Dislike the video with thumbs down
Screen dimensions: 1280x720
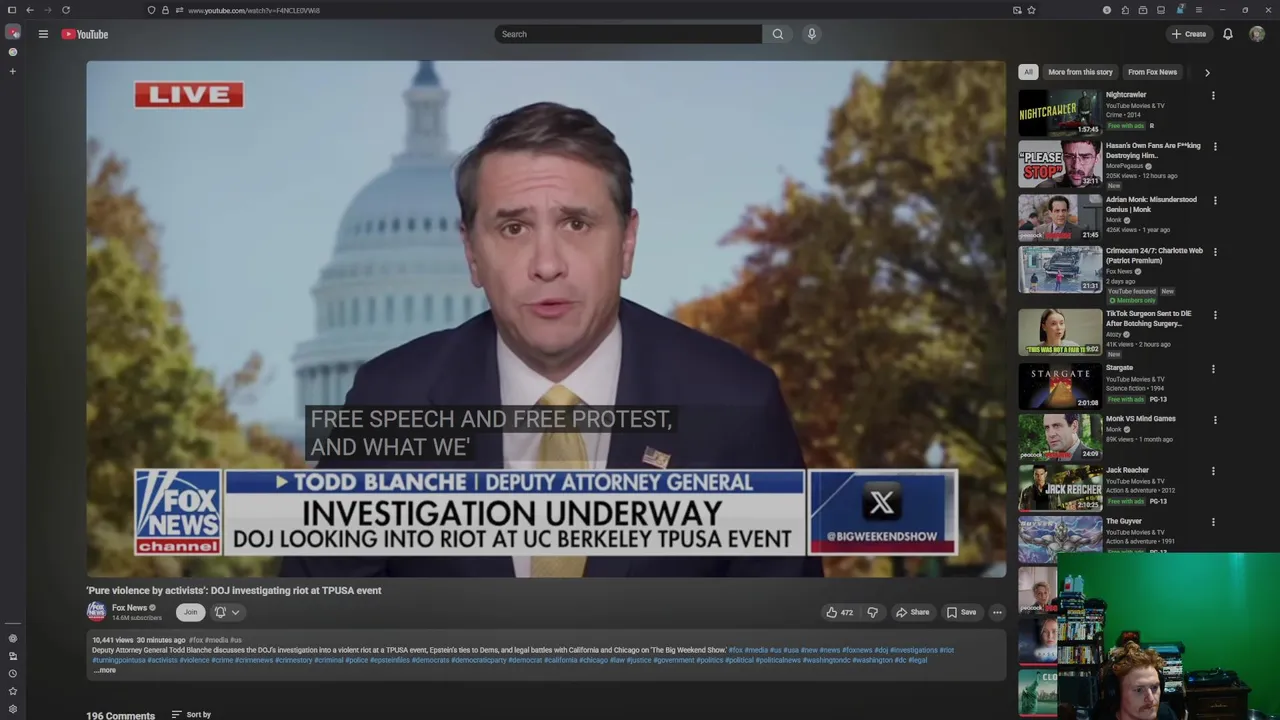[872, 612]
